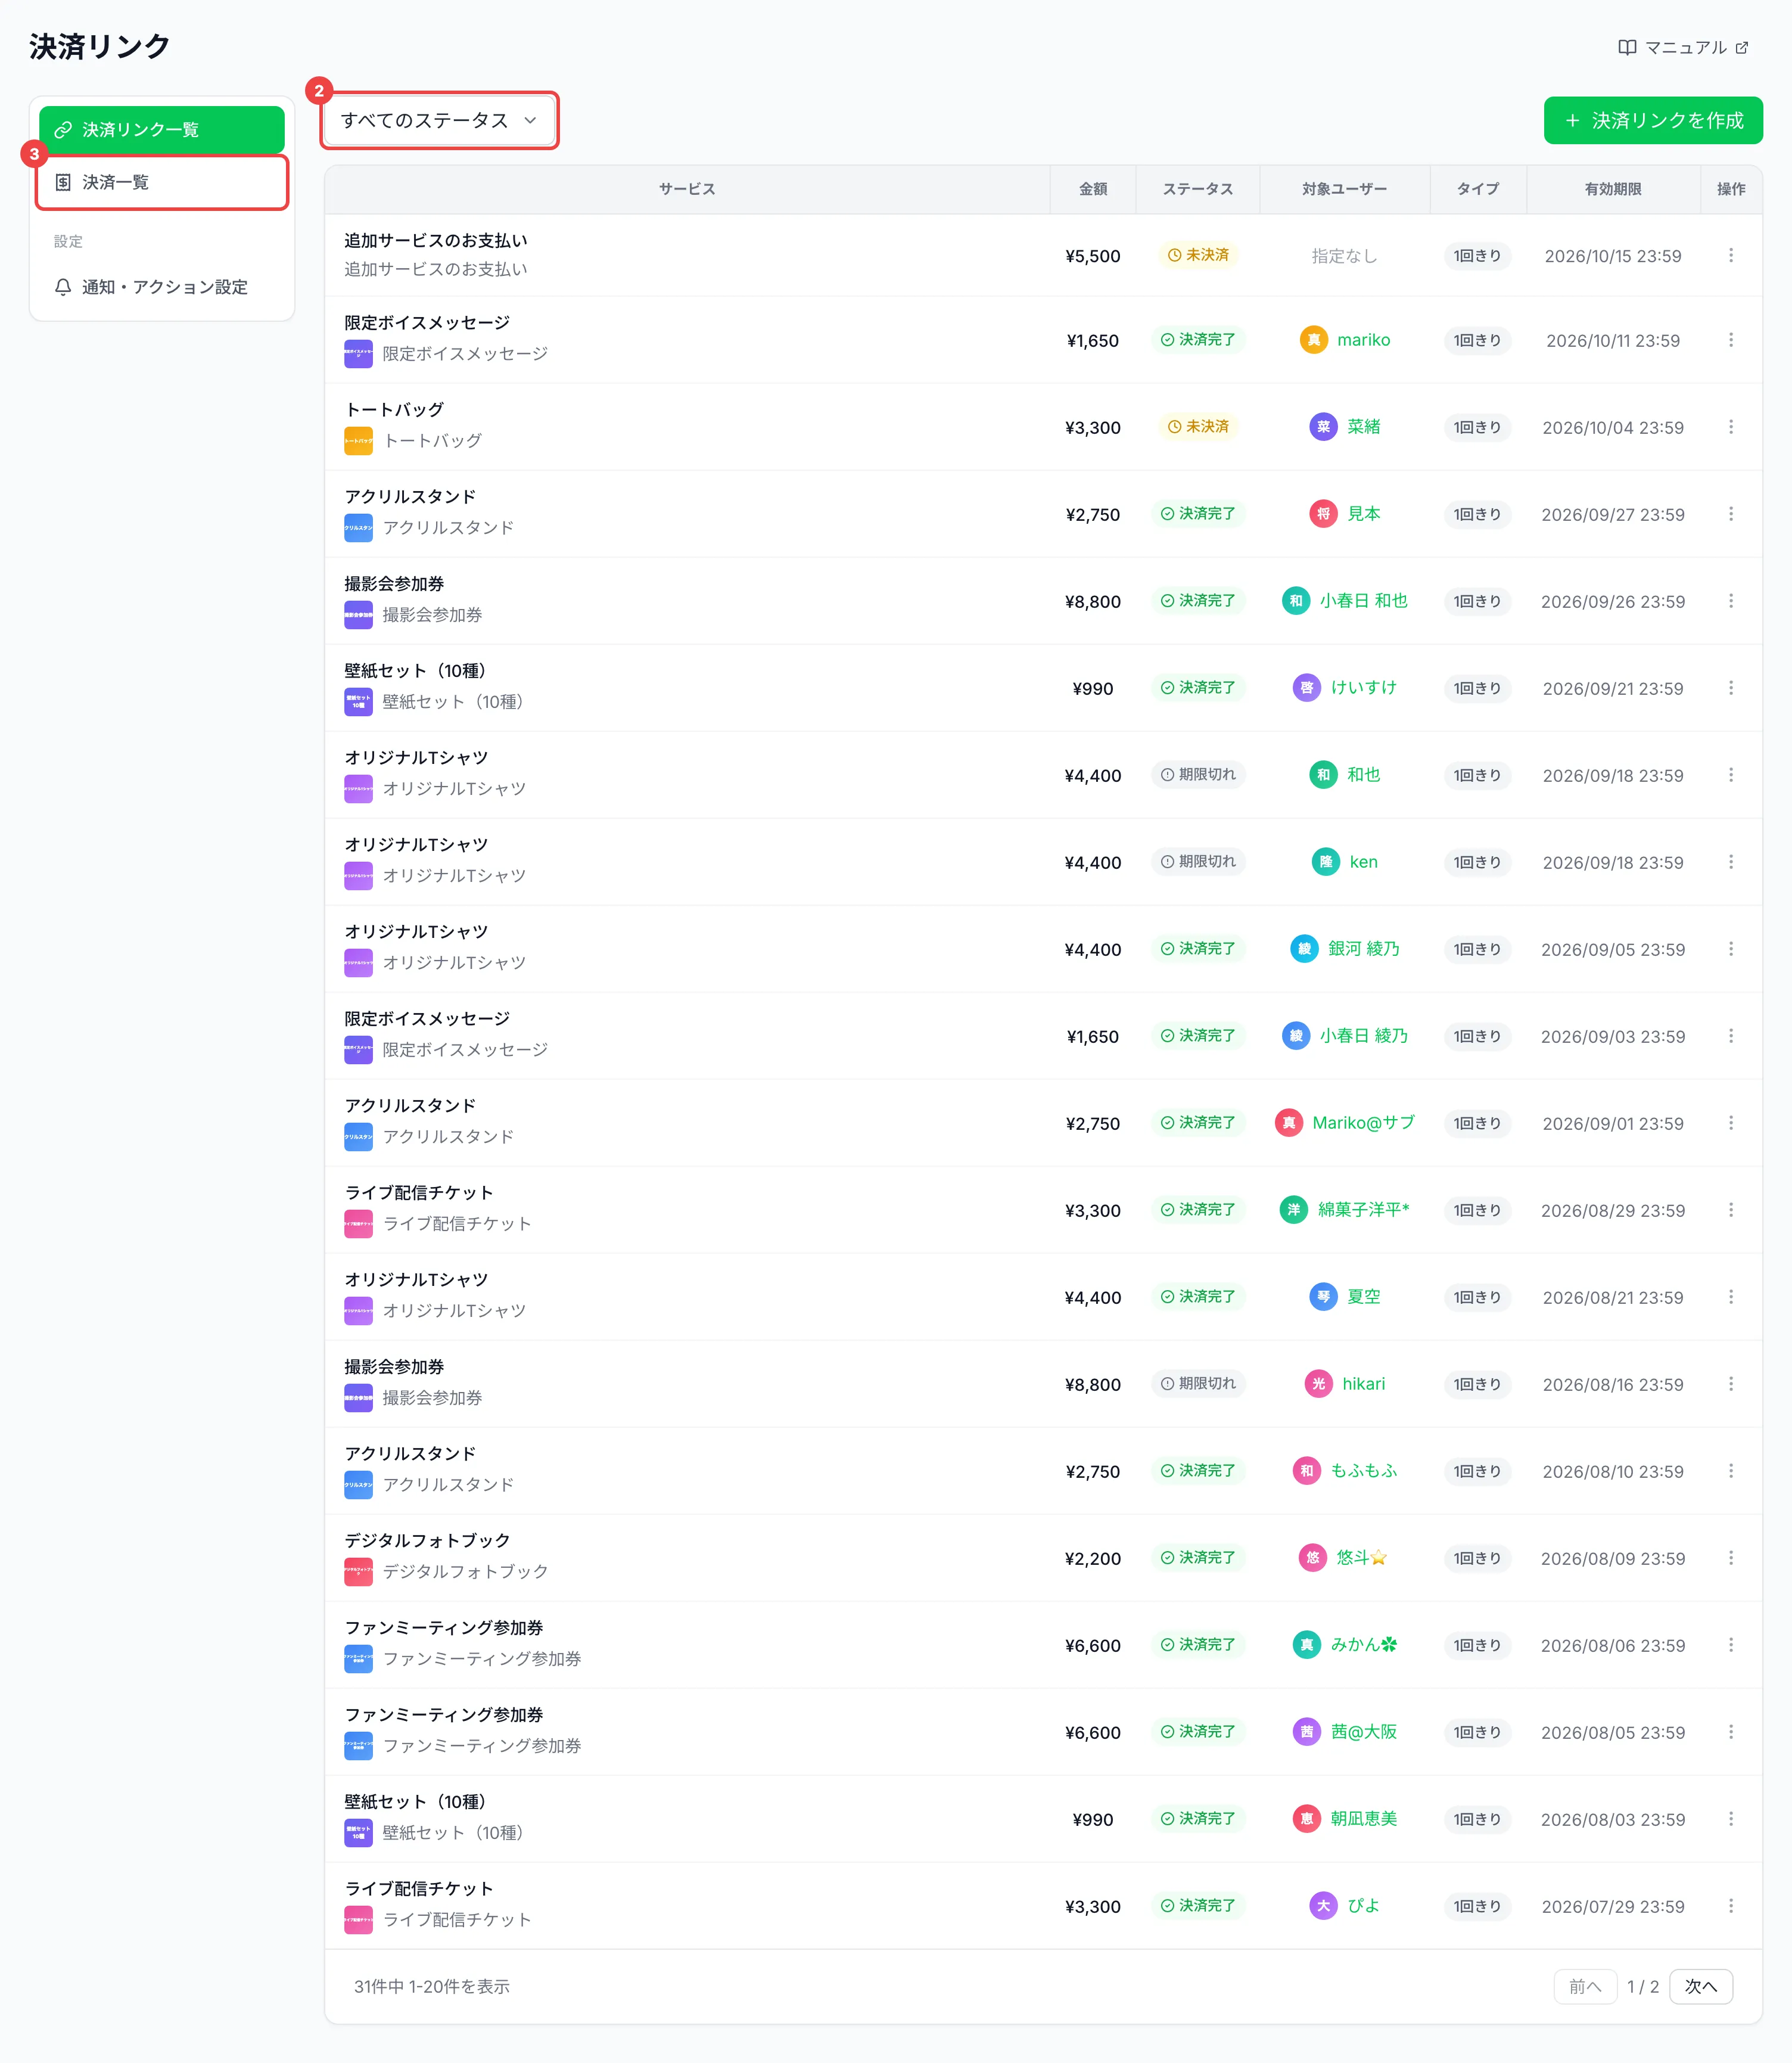Open the three-dot menu for mariko's row
The width and height of the screenshot is (1792, 2063).
1731,340
